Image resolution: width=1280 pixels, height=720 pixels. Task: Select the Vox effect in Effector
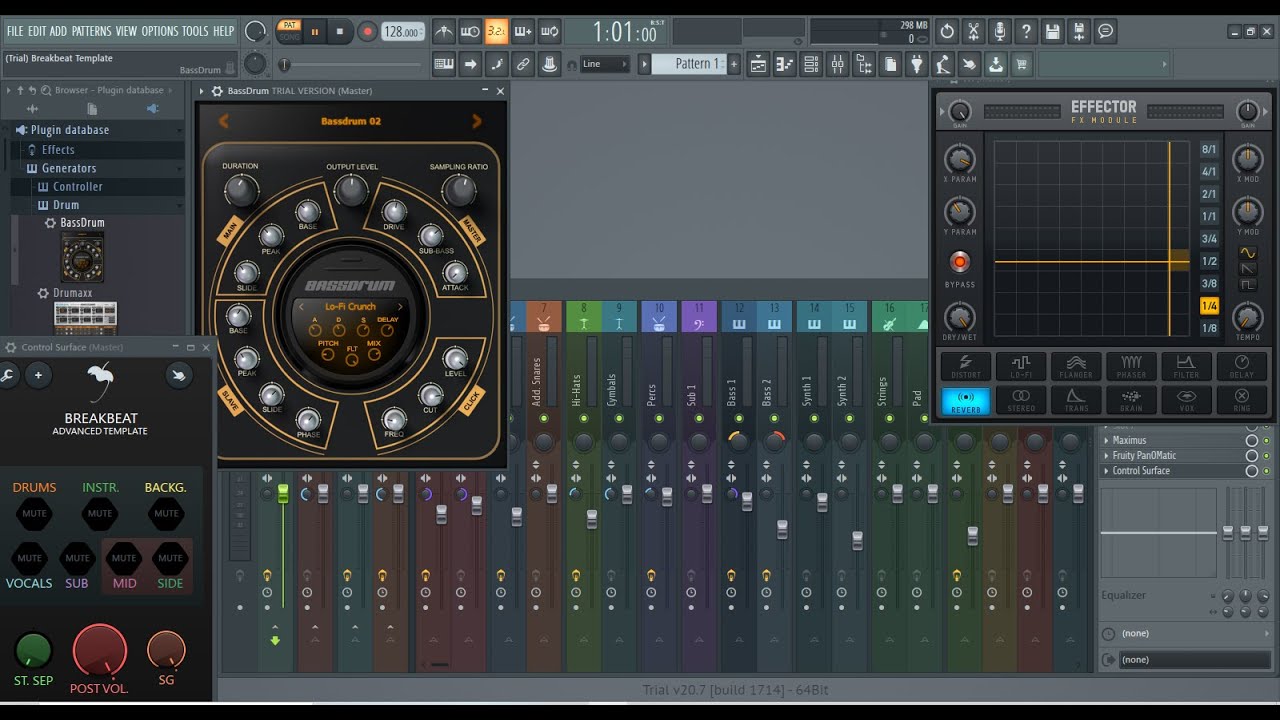pyautogui.click(x=1186, y=400)
